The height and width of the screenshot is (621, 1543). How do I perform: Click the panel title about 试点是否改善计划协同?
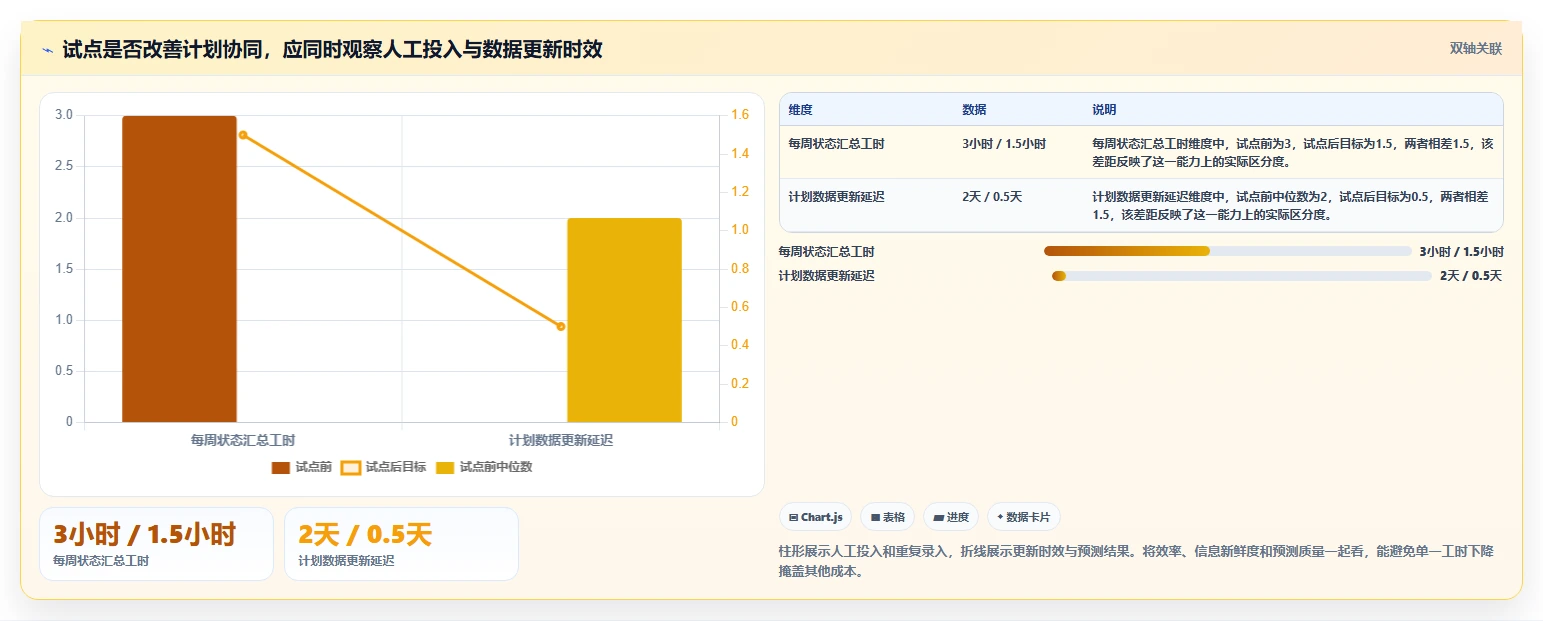[x=332, y=50]
